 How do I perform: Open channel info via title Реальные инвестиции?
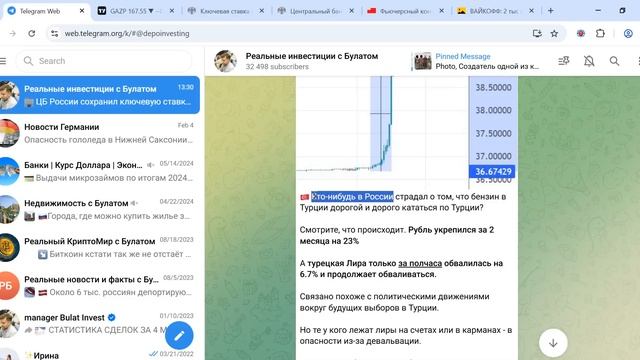coord(311,56)
